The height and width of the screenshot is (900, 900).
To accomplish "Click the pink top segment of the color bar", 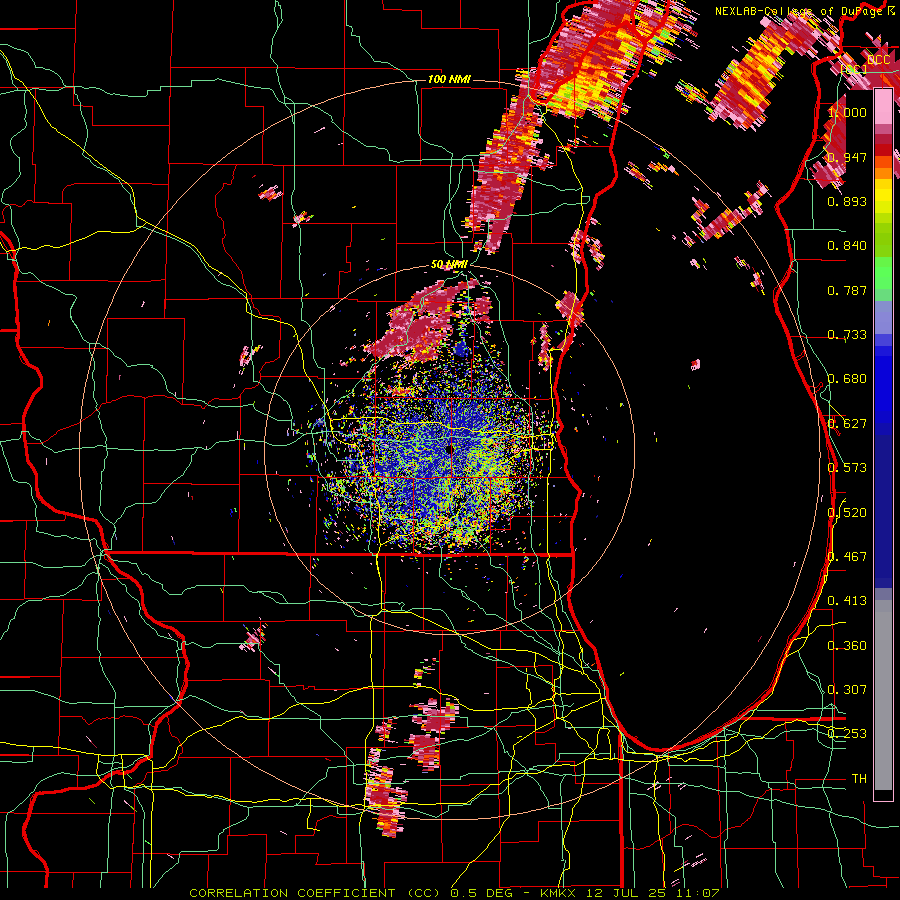I will (883, 107).
